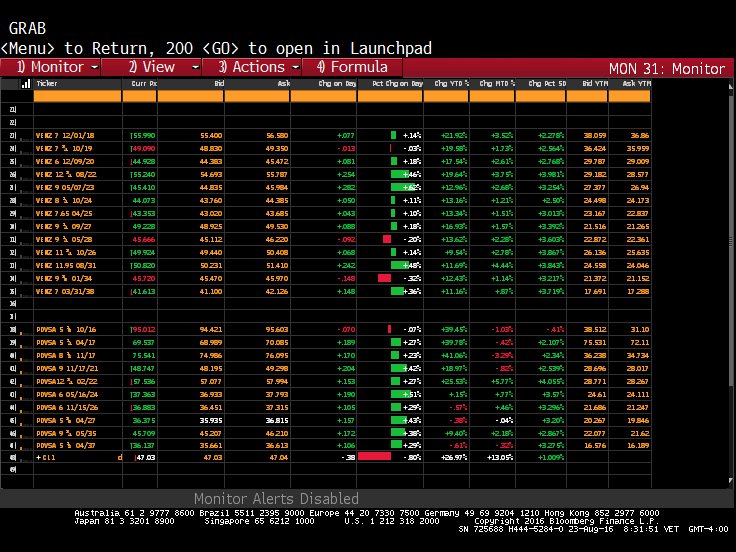Sort by the Ticker column header
This screenshot has height=552, width=736.
[47, 84]
